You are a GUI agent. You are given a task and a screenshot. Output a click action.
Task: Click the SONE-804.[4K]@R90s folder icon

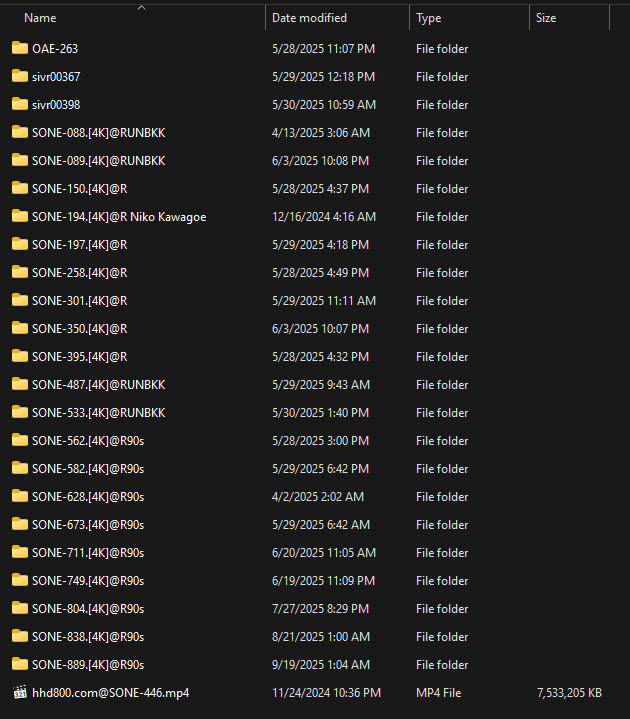[x=20, y=607]
